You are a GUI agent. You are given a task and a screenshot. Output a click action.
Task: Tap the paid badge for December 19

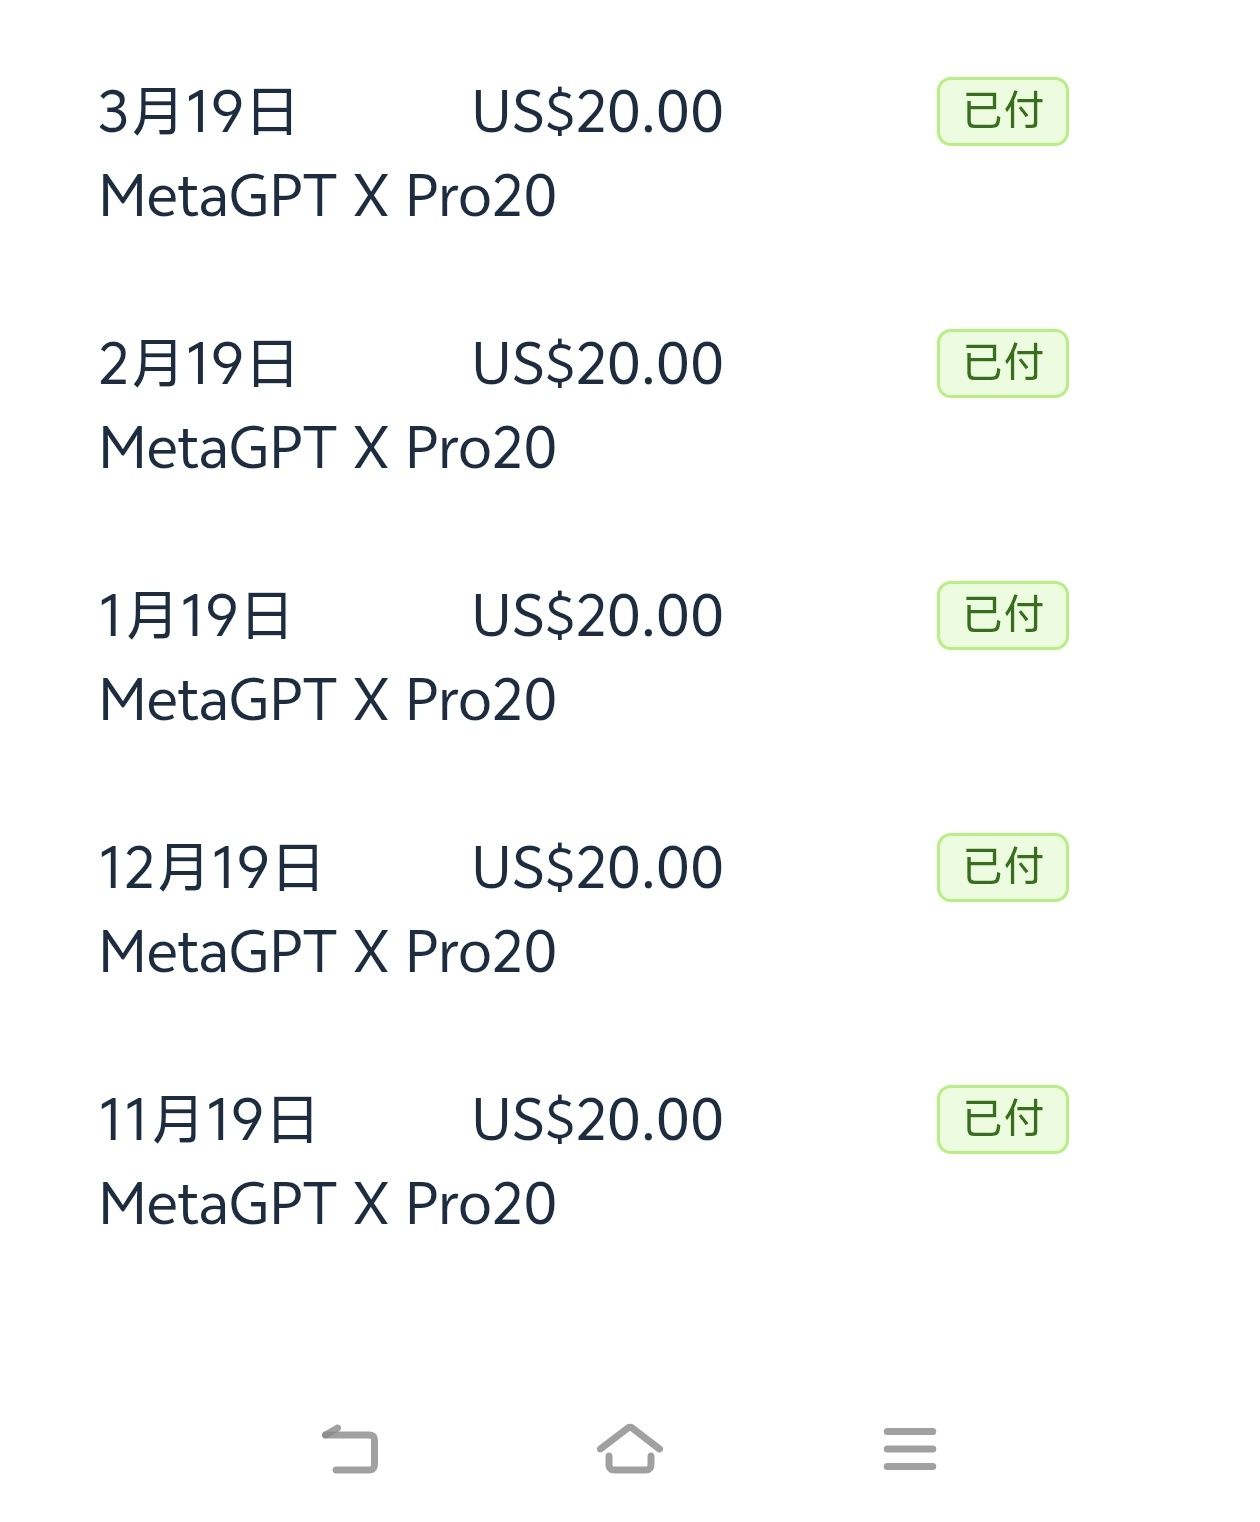pyautogui.click(x=1002, y=867)
